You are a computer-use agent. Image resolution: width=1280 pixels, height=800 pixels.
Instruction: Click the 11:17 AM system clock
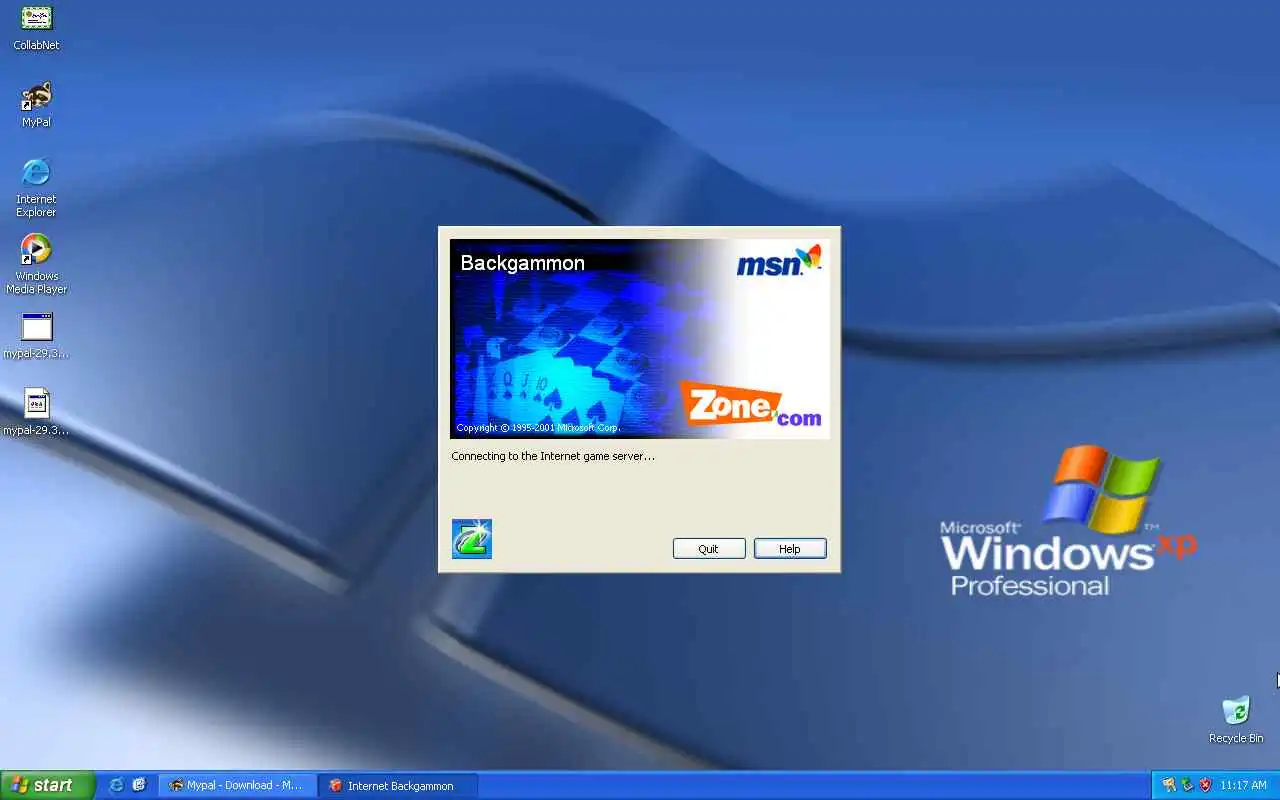(x=1243, y=785)
